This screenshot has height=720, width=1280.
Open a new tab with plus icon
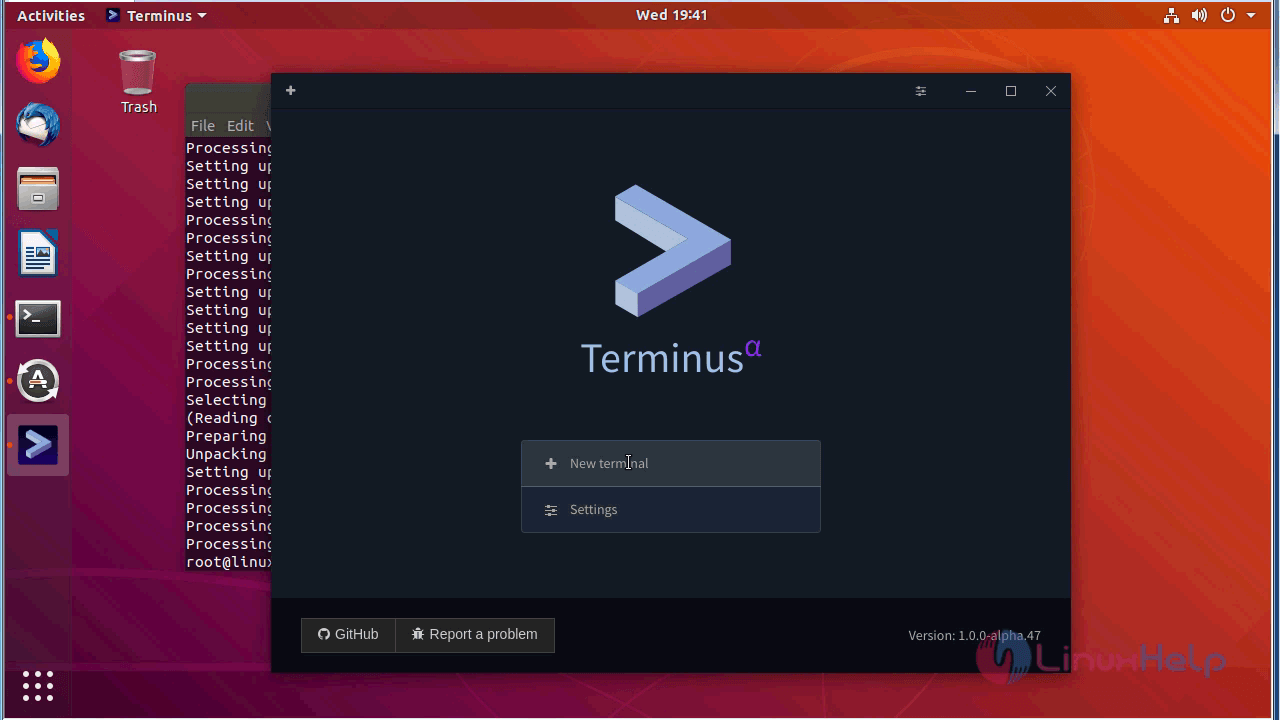click(291, 91)
